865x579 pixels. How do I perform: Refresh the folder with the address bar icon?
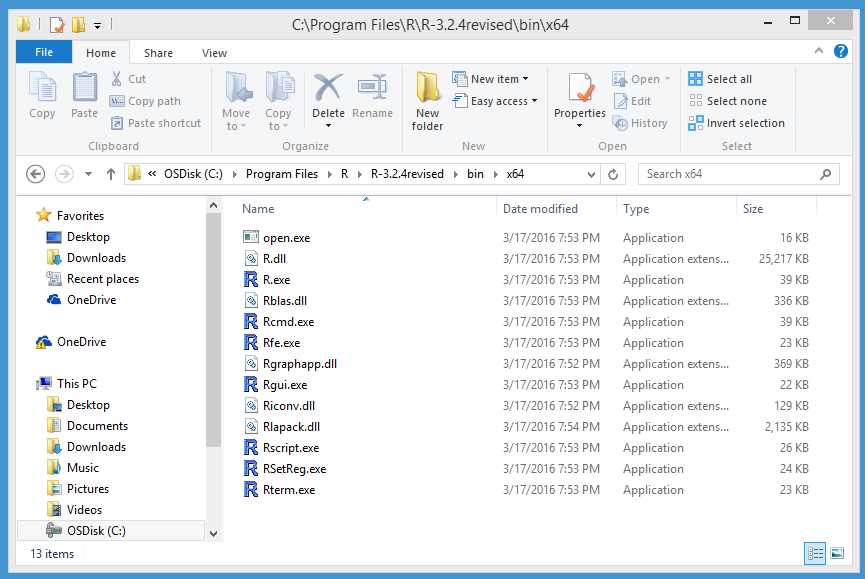coord(610,173)
